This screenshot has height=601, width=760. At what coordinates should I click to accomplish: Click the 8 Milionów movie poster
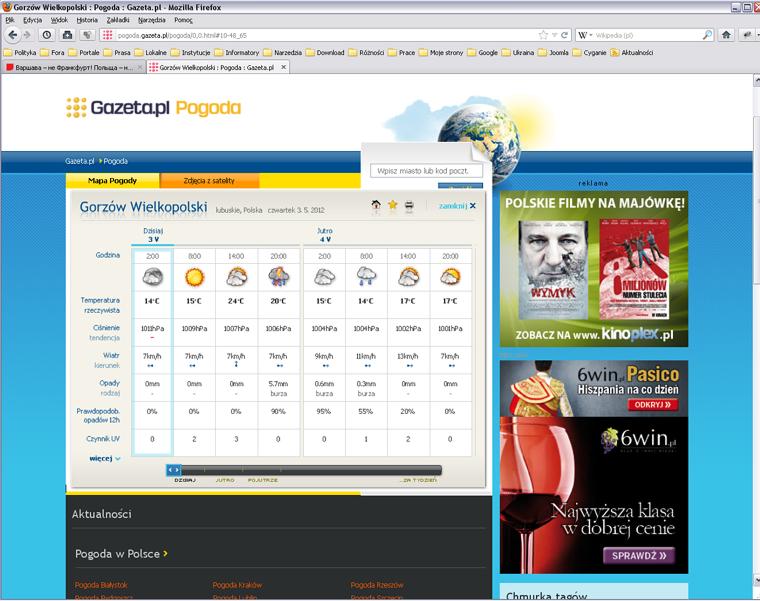pos(634,269)
